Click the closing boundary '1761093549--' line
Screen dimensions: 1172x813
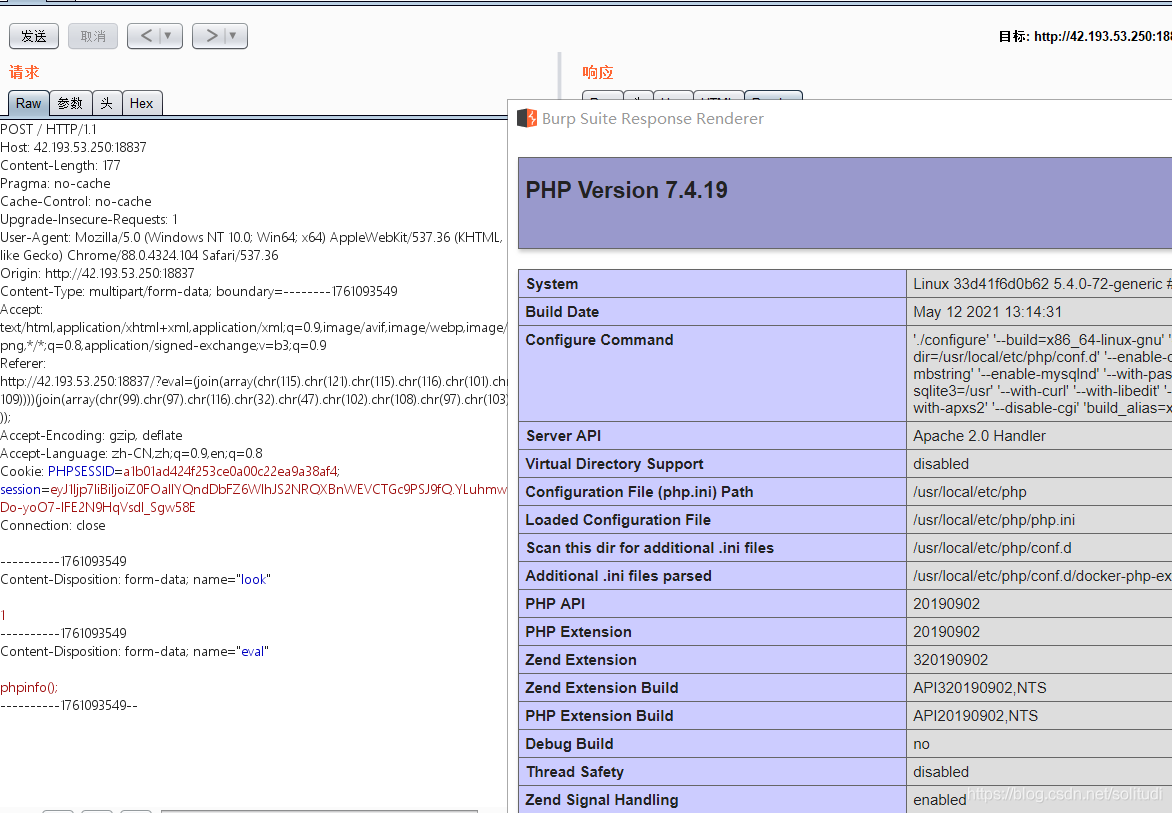tap(69, 705)
